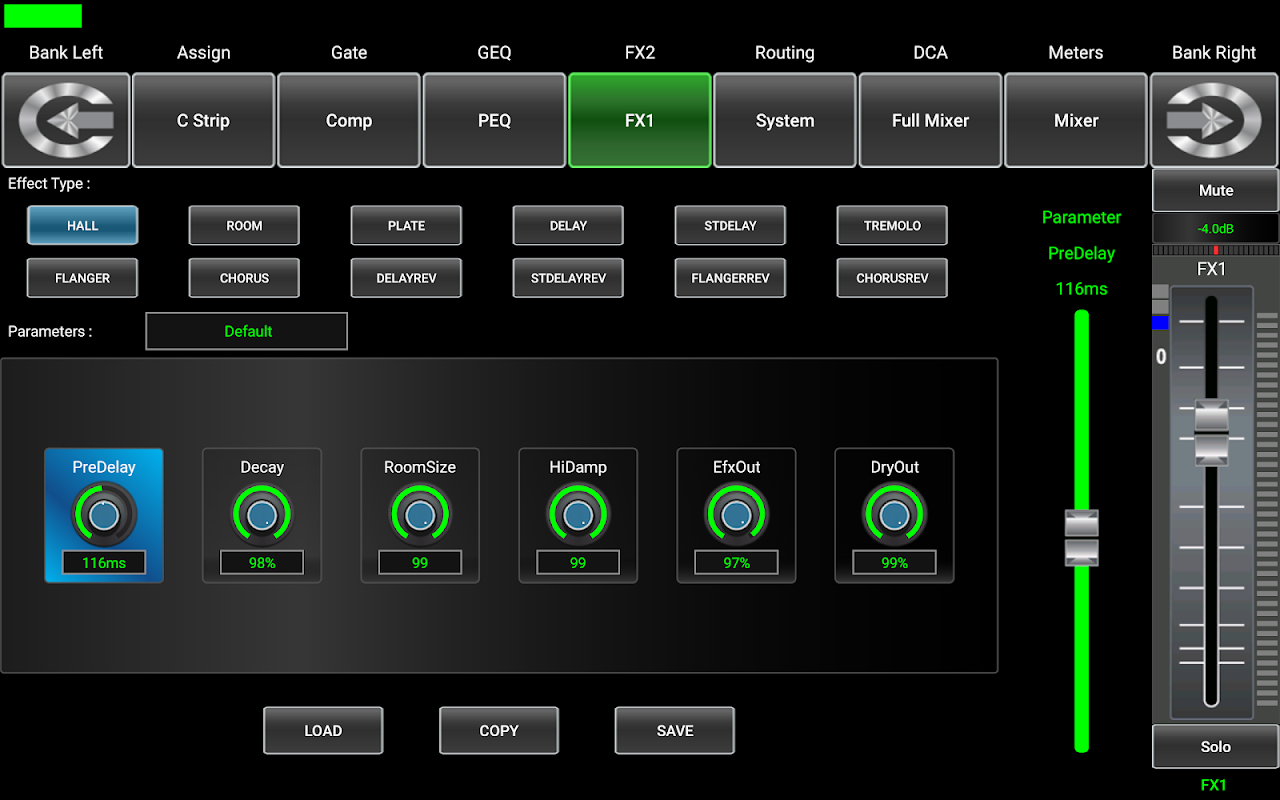The image size is (1280, 800).
Task: Click the 99 HiDamp value box
Action: point(578,563)
